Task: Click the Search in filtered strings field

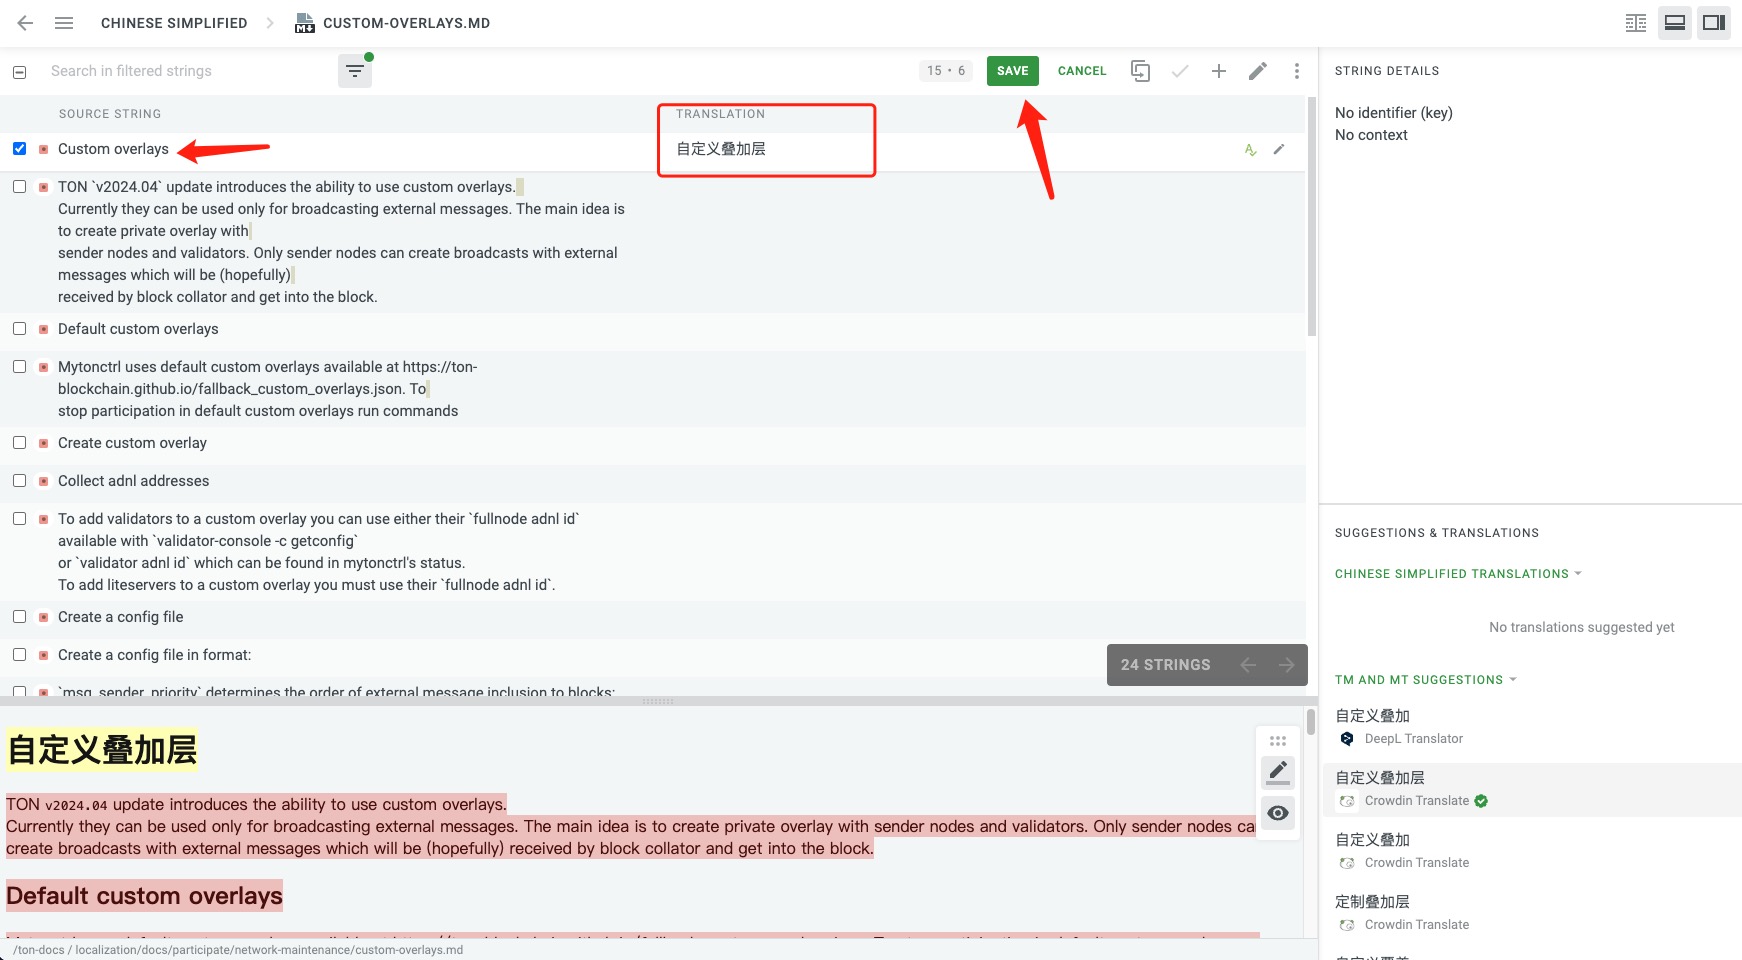Action: (x=190, y=71)
